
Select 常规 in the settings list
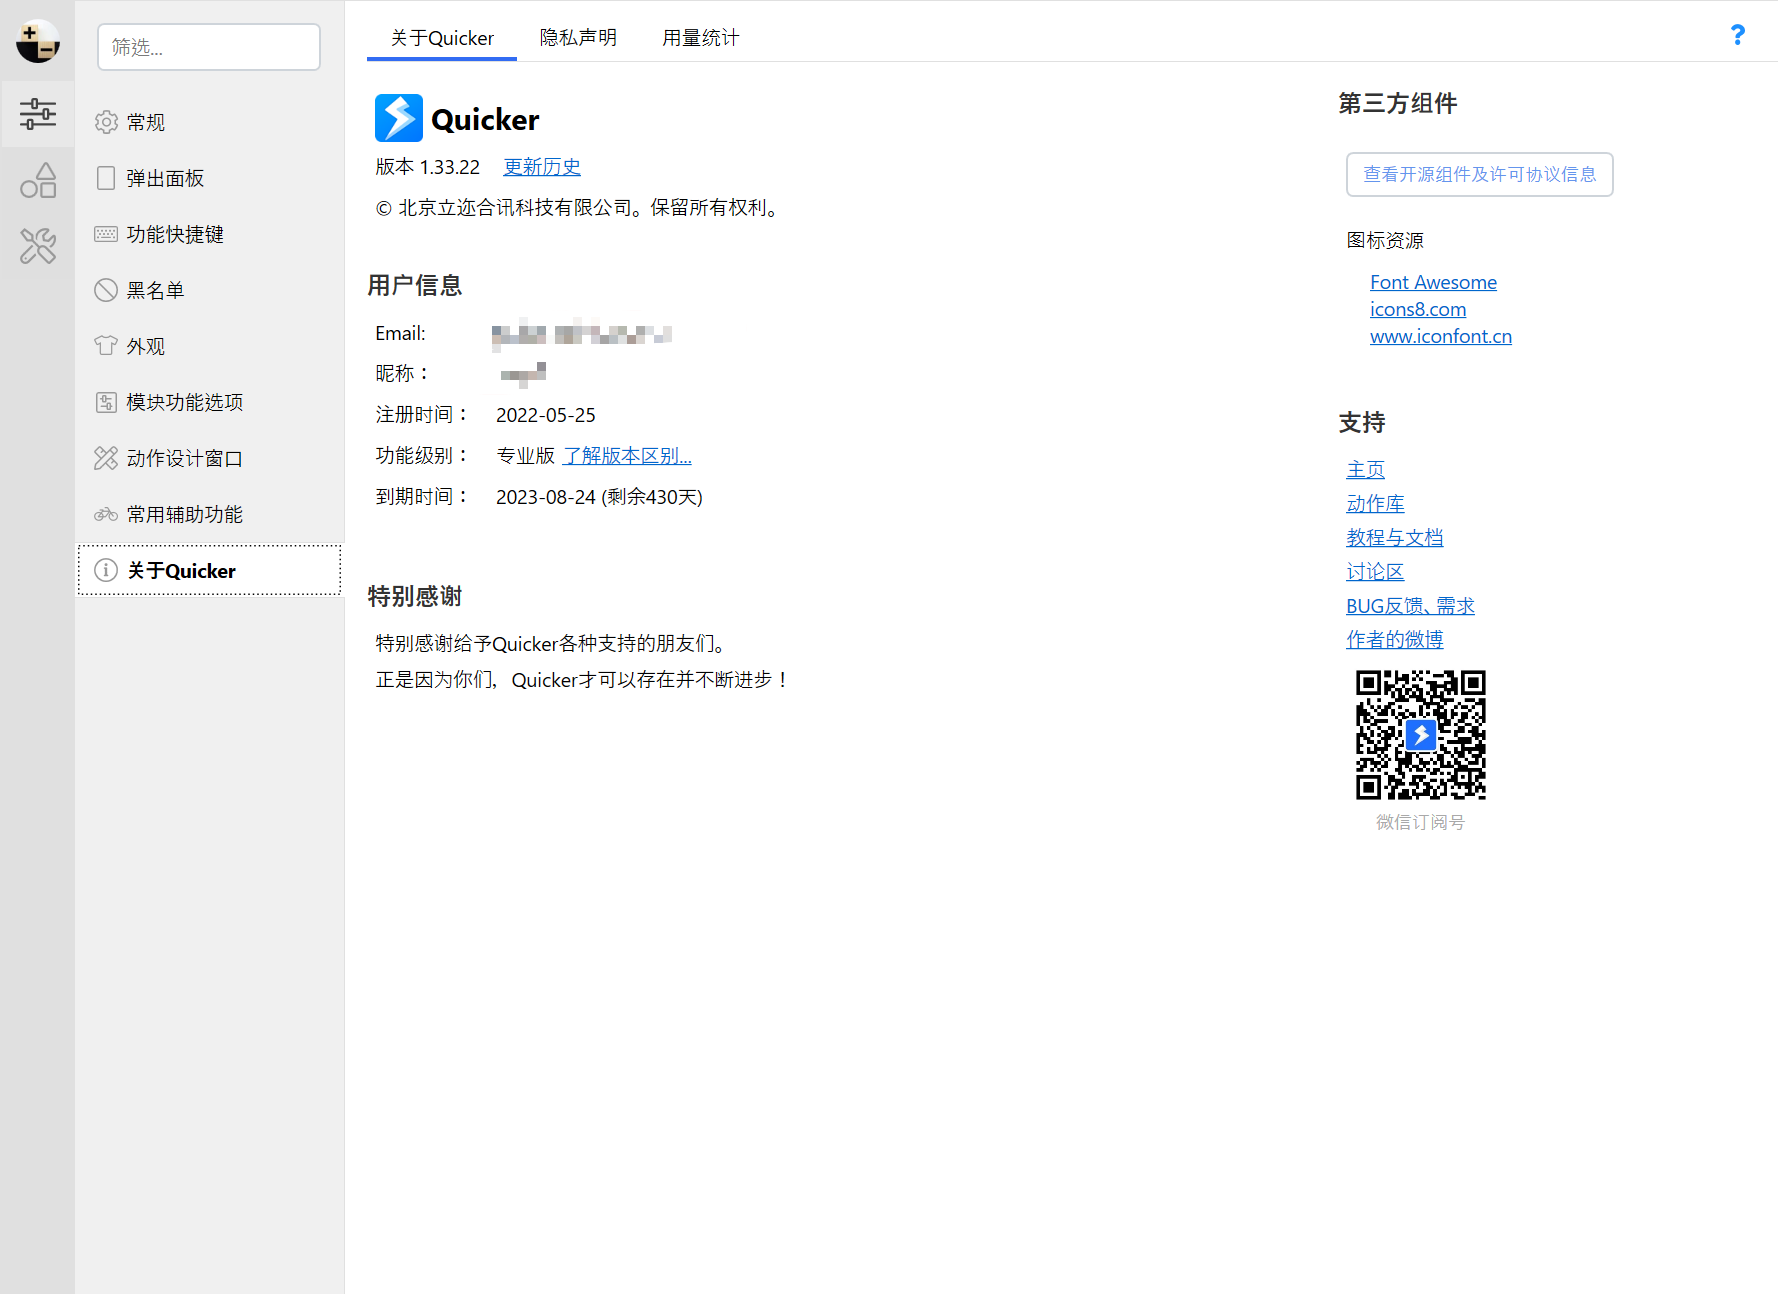click(x=210, y=122)
